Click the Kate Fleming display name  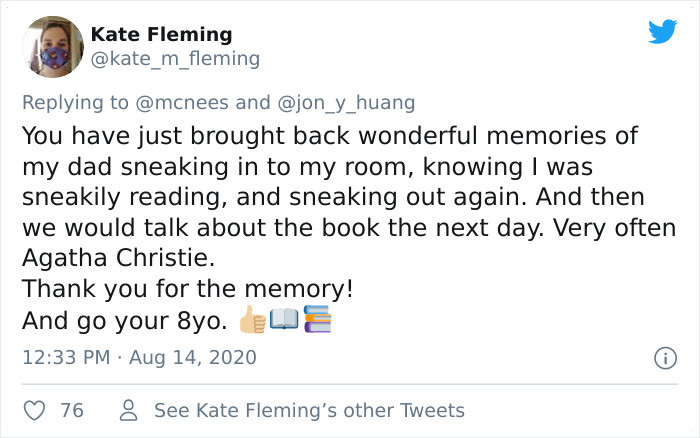coord(161,35)
